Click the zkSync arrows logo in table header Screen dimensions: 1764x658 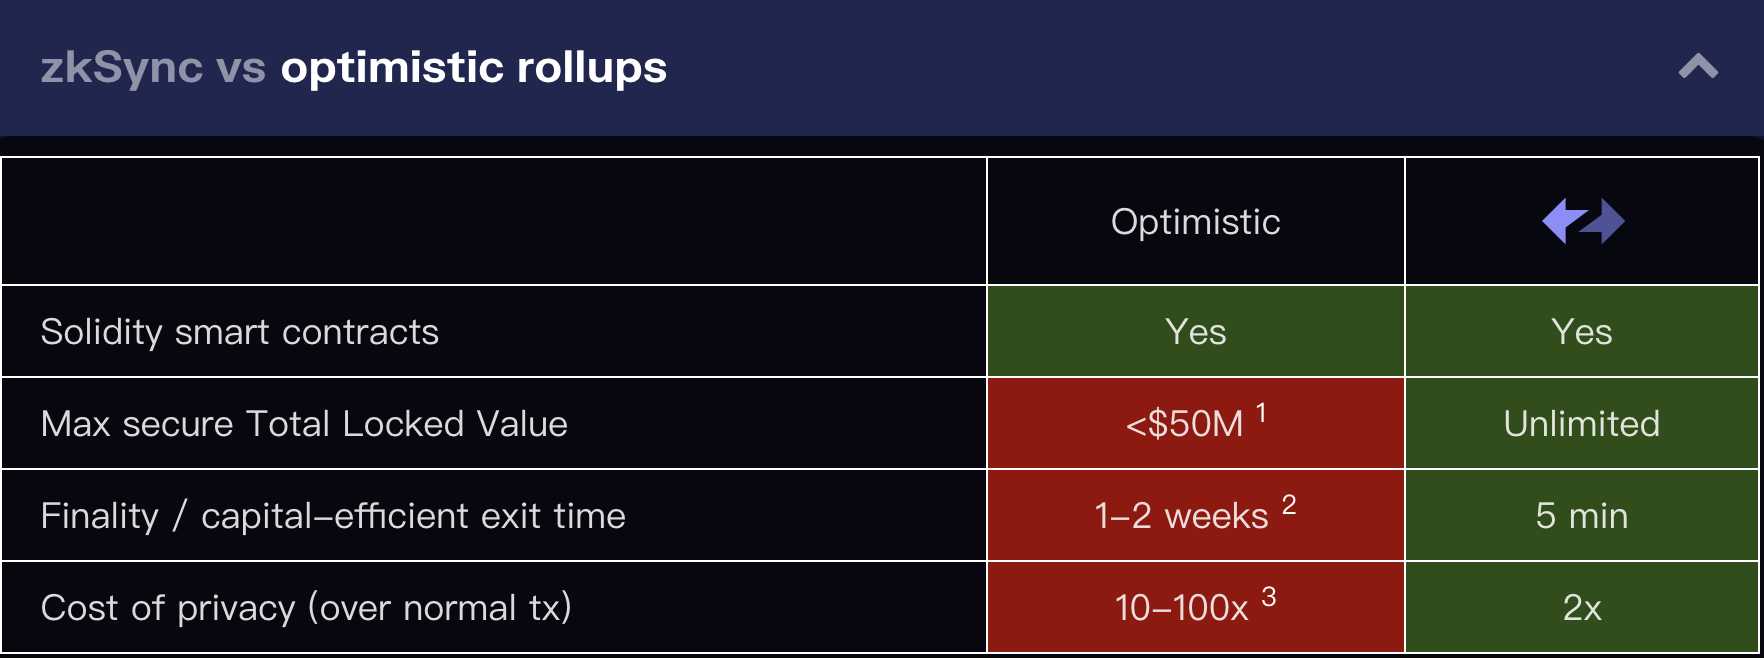coord(1582,221)
